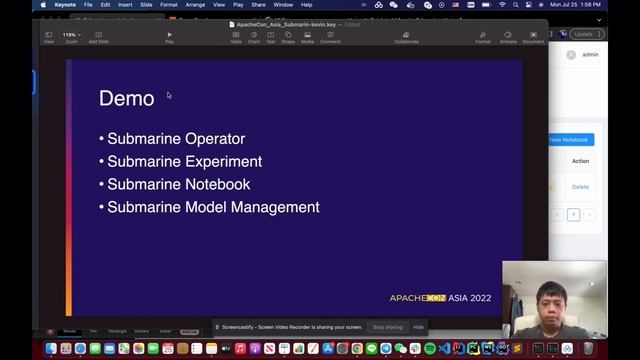
Task: Click the Submarine Operator bullet
Action: click(176, 139)
